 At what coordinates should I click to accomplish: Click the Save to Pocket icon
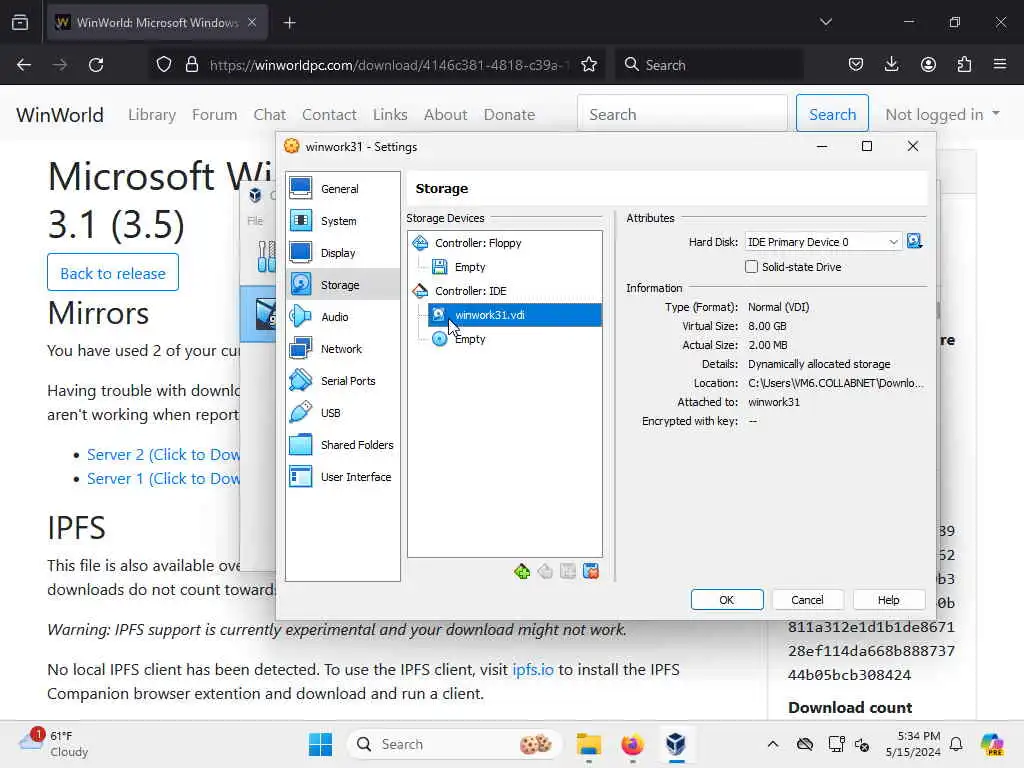pyautogui.click(x=856, y=64)
